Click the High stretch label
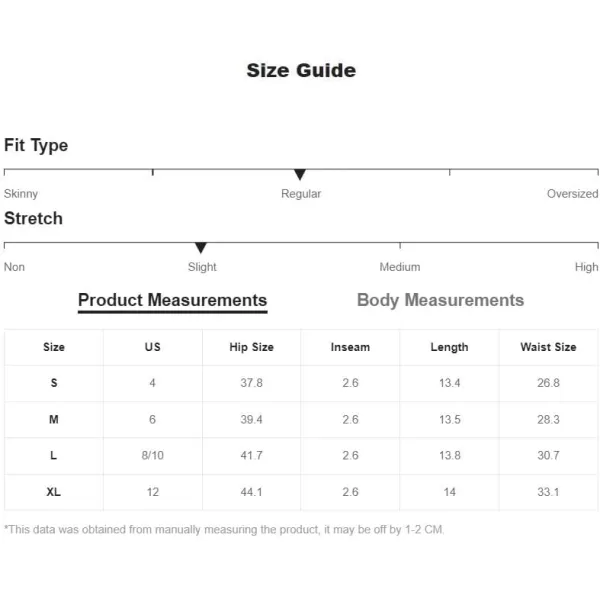This screenshot has width=600, height=600. 586,267
